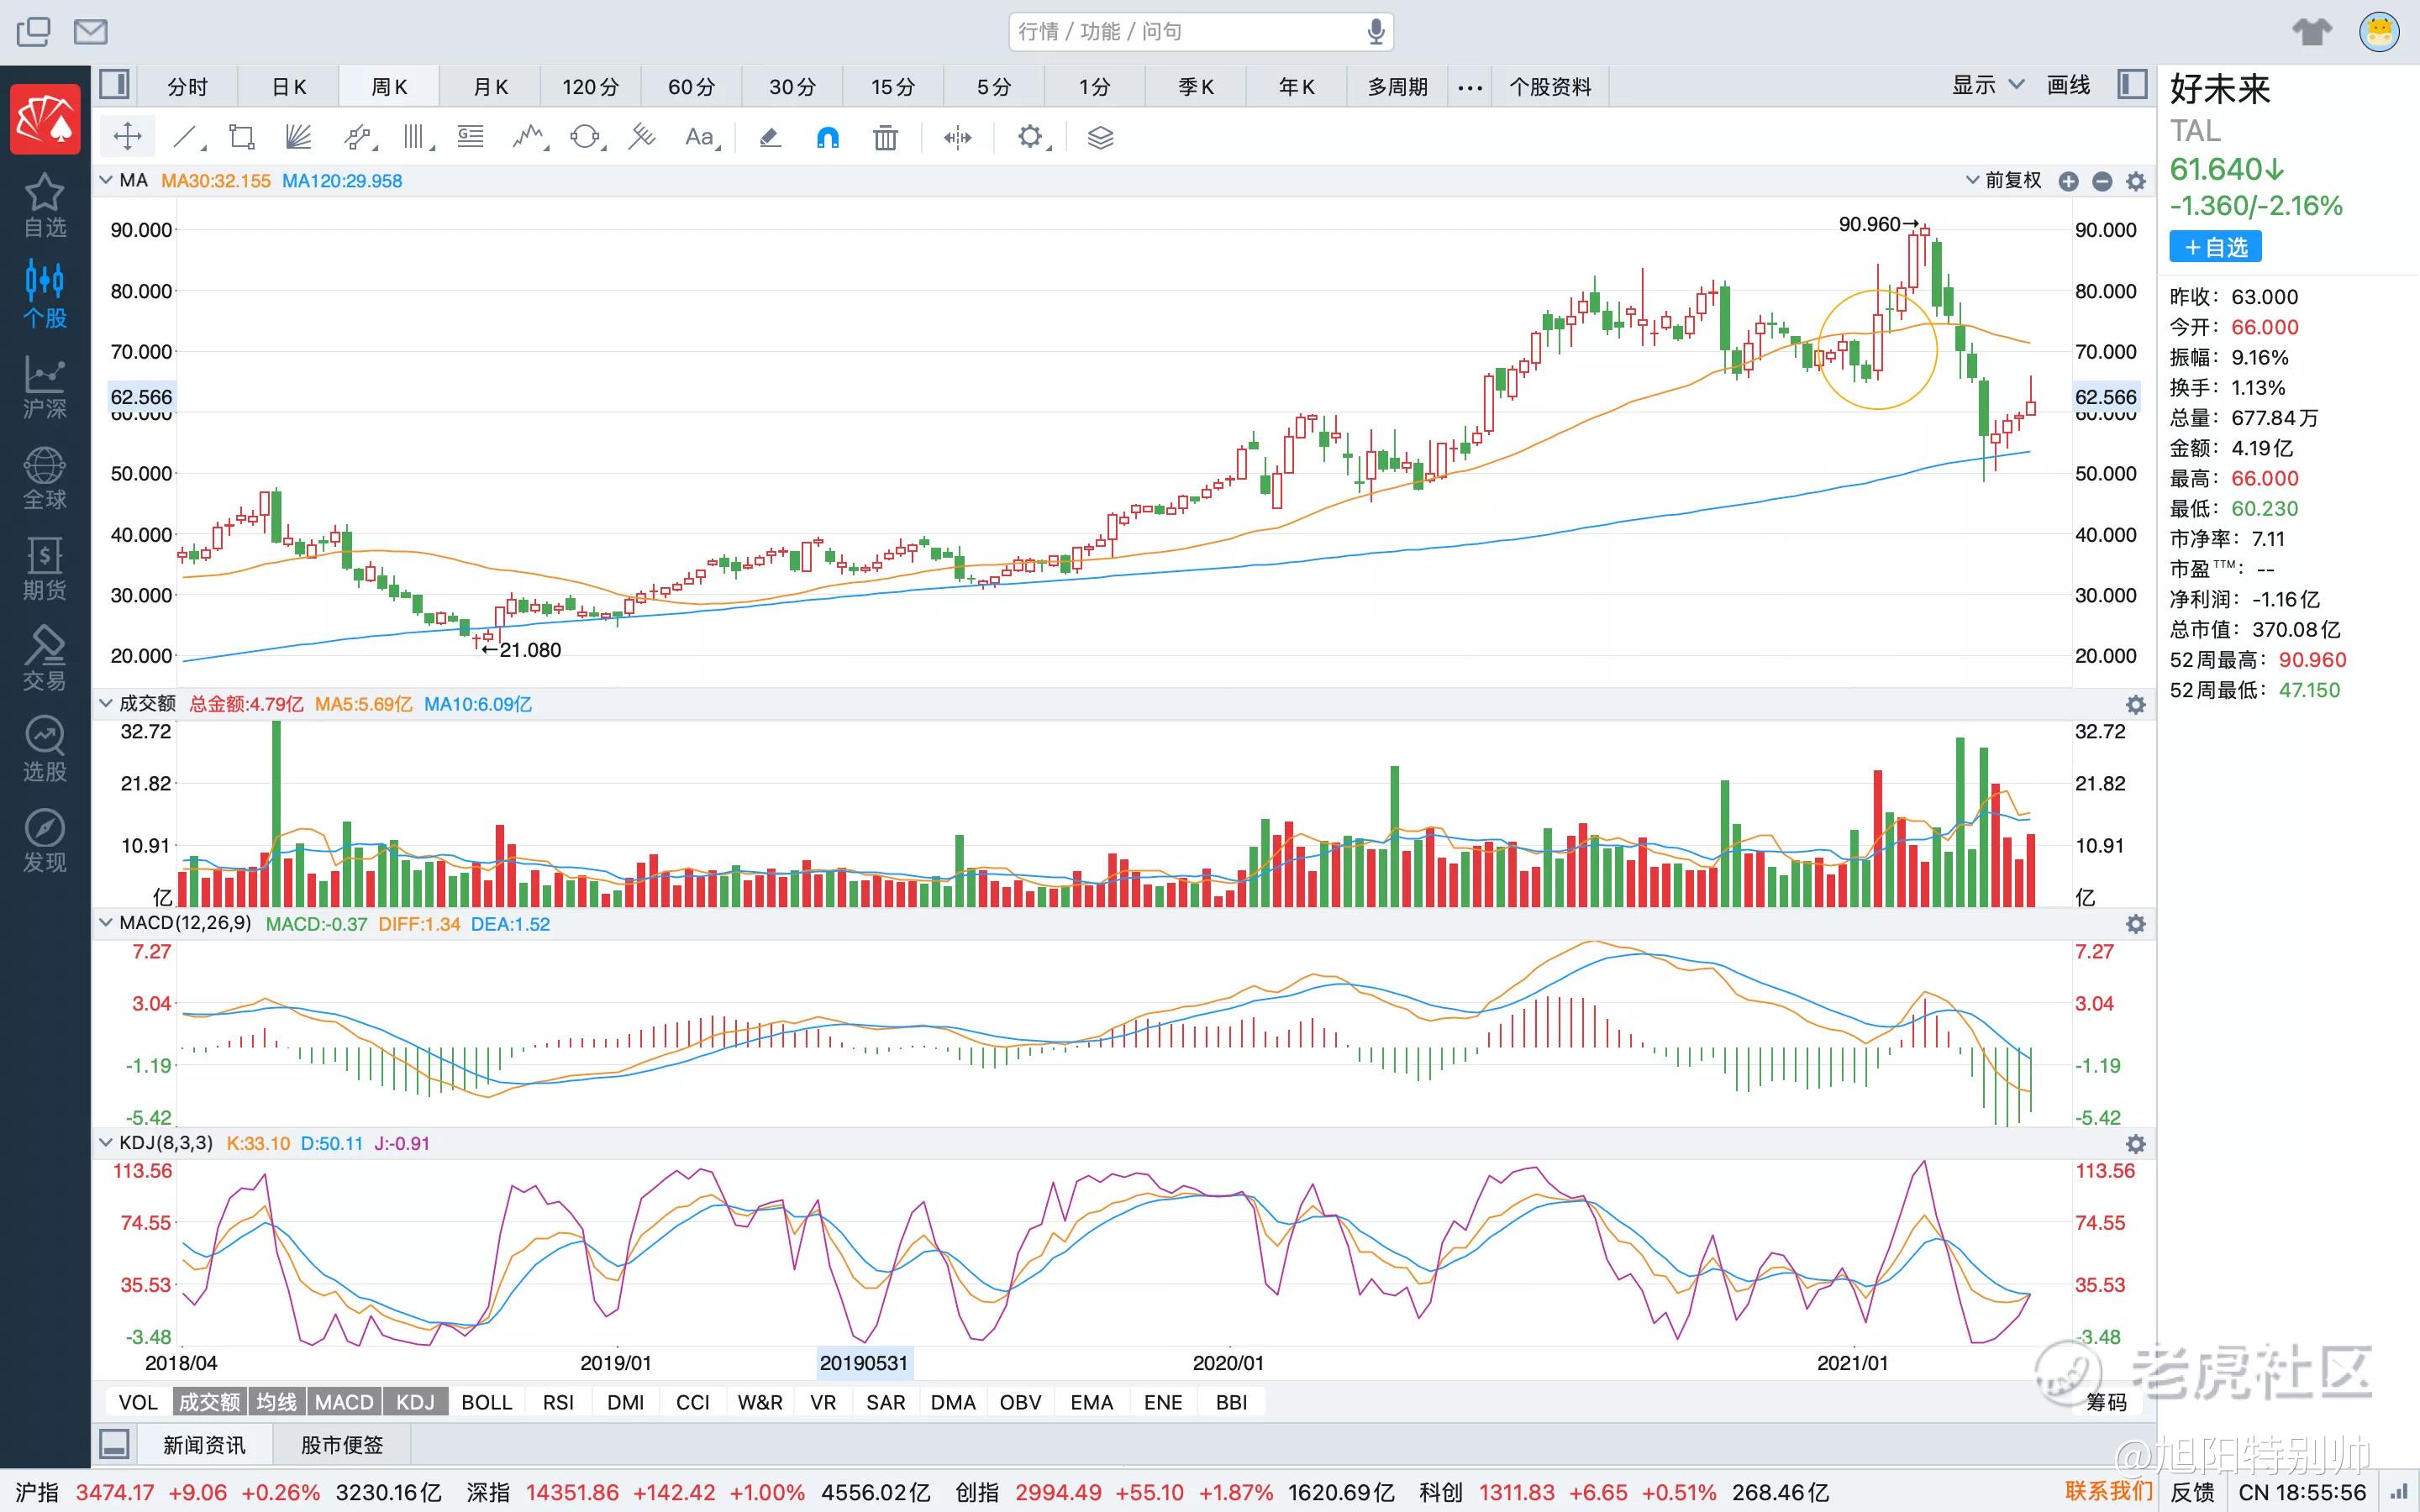Select the move/crosshair cursor tool
The width and height of the screenshot is (2420, 1512).
pos(128,137)
